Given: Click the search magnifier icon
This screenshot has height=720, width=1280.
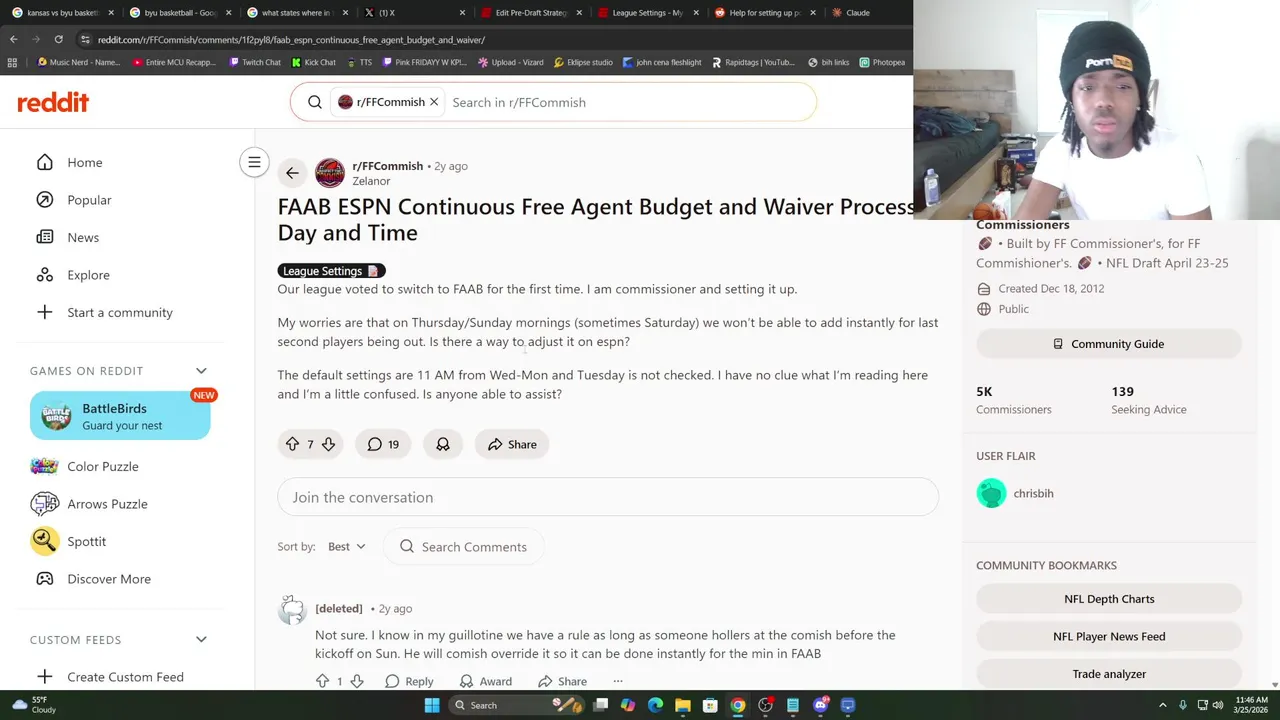Looking at the screenshot, I should pos(315,102).
